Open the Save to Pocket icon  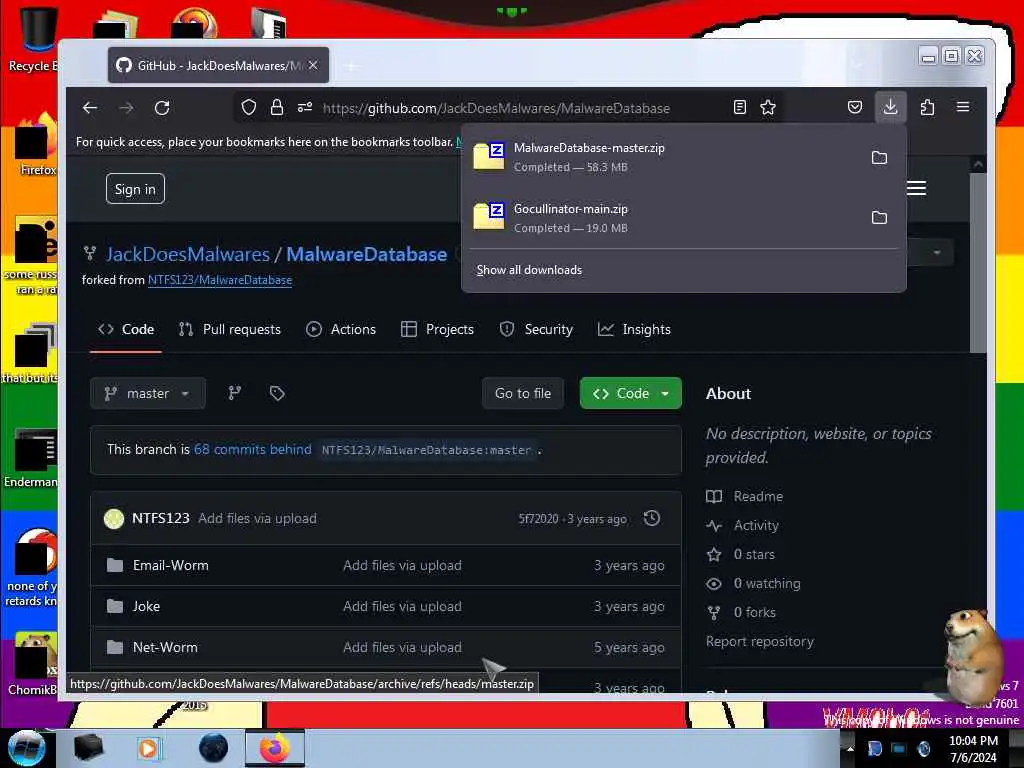[855, 107]
